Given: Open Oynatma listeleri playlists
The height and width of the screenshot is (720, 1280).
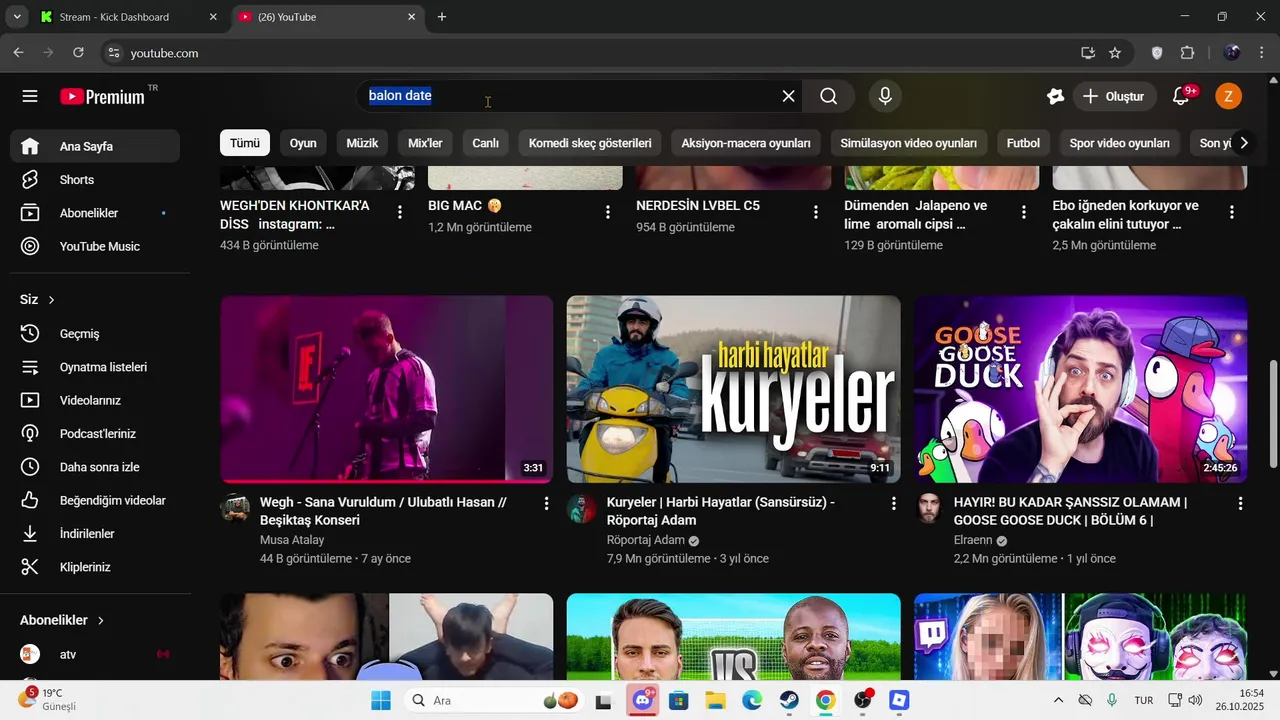Looking at the screenshot, I should (x=95, y=367).
